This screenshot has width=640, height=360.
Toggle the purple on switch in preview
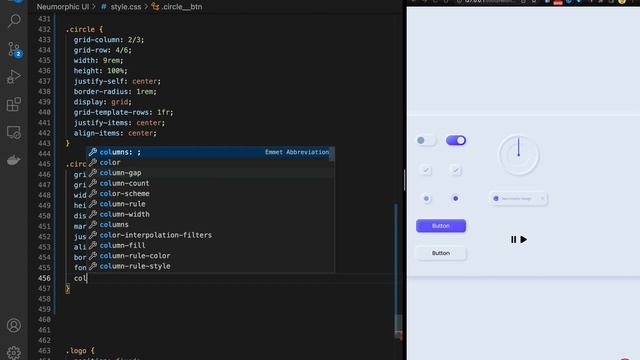coord(456,140)
